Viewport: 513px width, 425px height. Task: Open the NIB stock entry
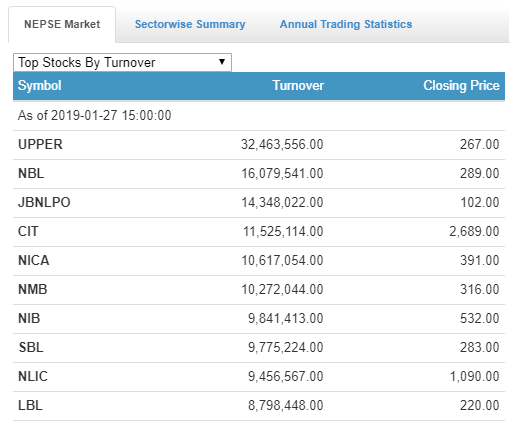pos(259,319)
